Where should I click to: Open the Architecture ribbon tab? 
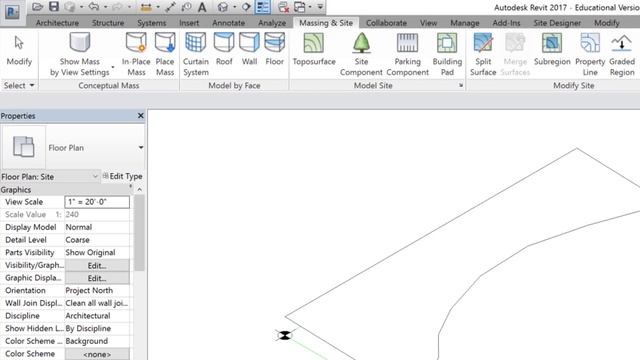(57, 23)
